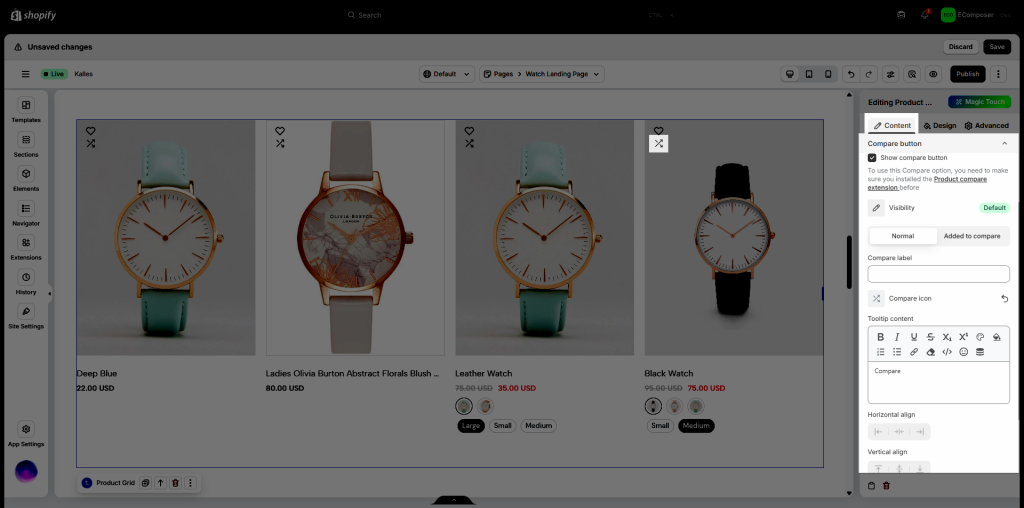Image resolution: width=1024 pixels, height=508 pixels.
Task: Click the Compare label input field
Action: point(938,274)
